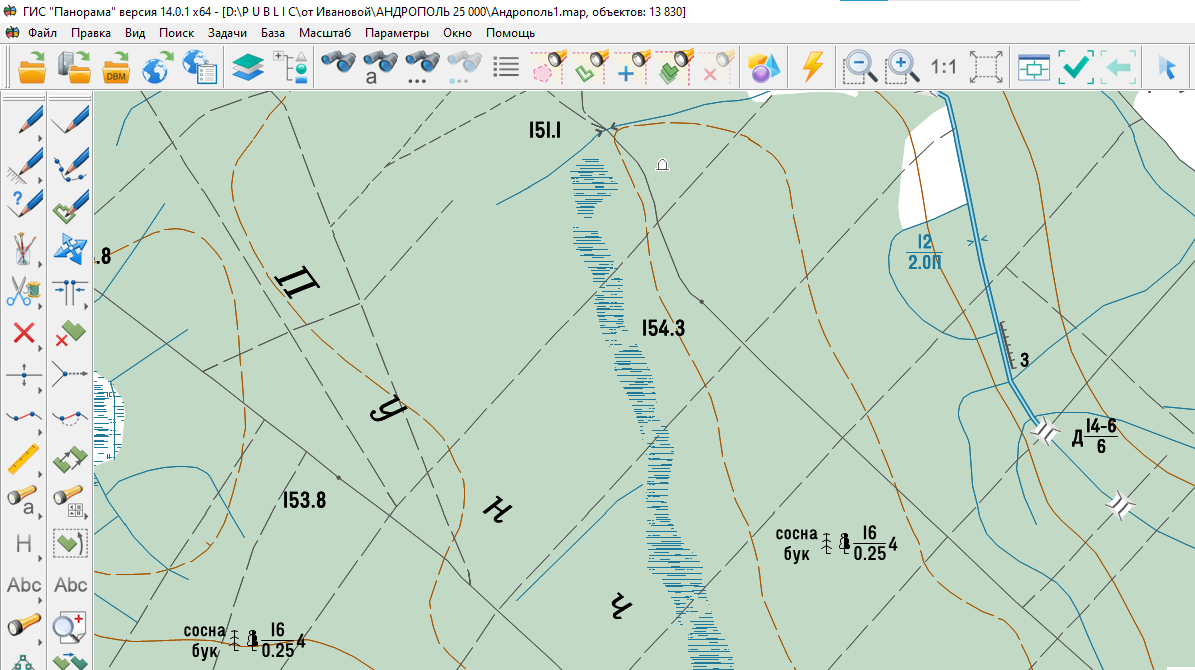Confirm with the teal checkmark button

pyautogui.click(x=1076, y=67)
